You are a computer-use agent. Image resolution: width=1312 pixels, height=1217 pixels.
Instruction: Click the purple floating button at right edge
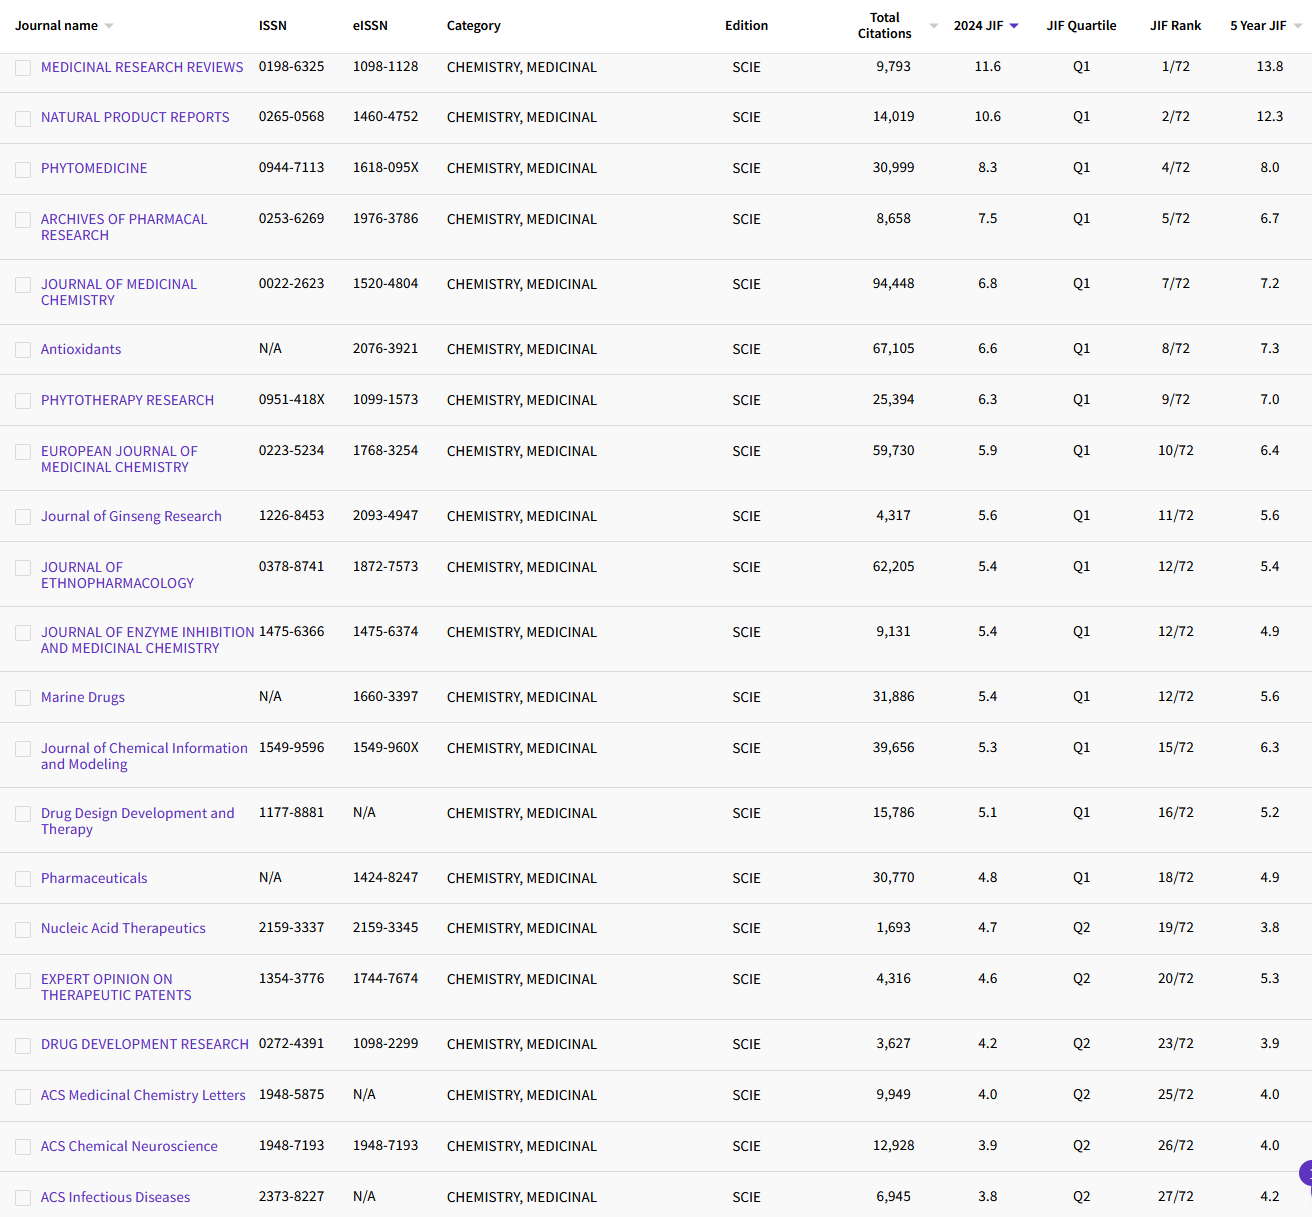pos(1305,1173)
